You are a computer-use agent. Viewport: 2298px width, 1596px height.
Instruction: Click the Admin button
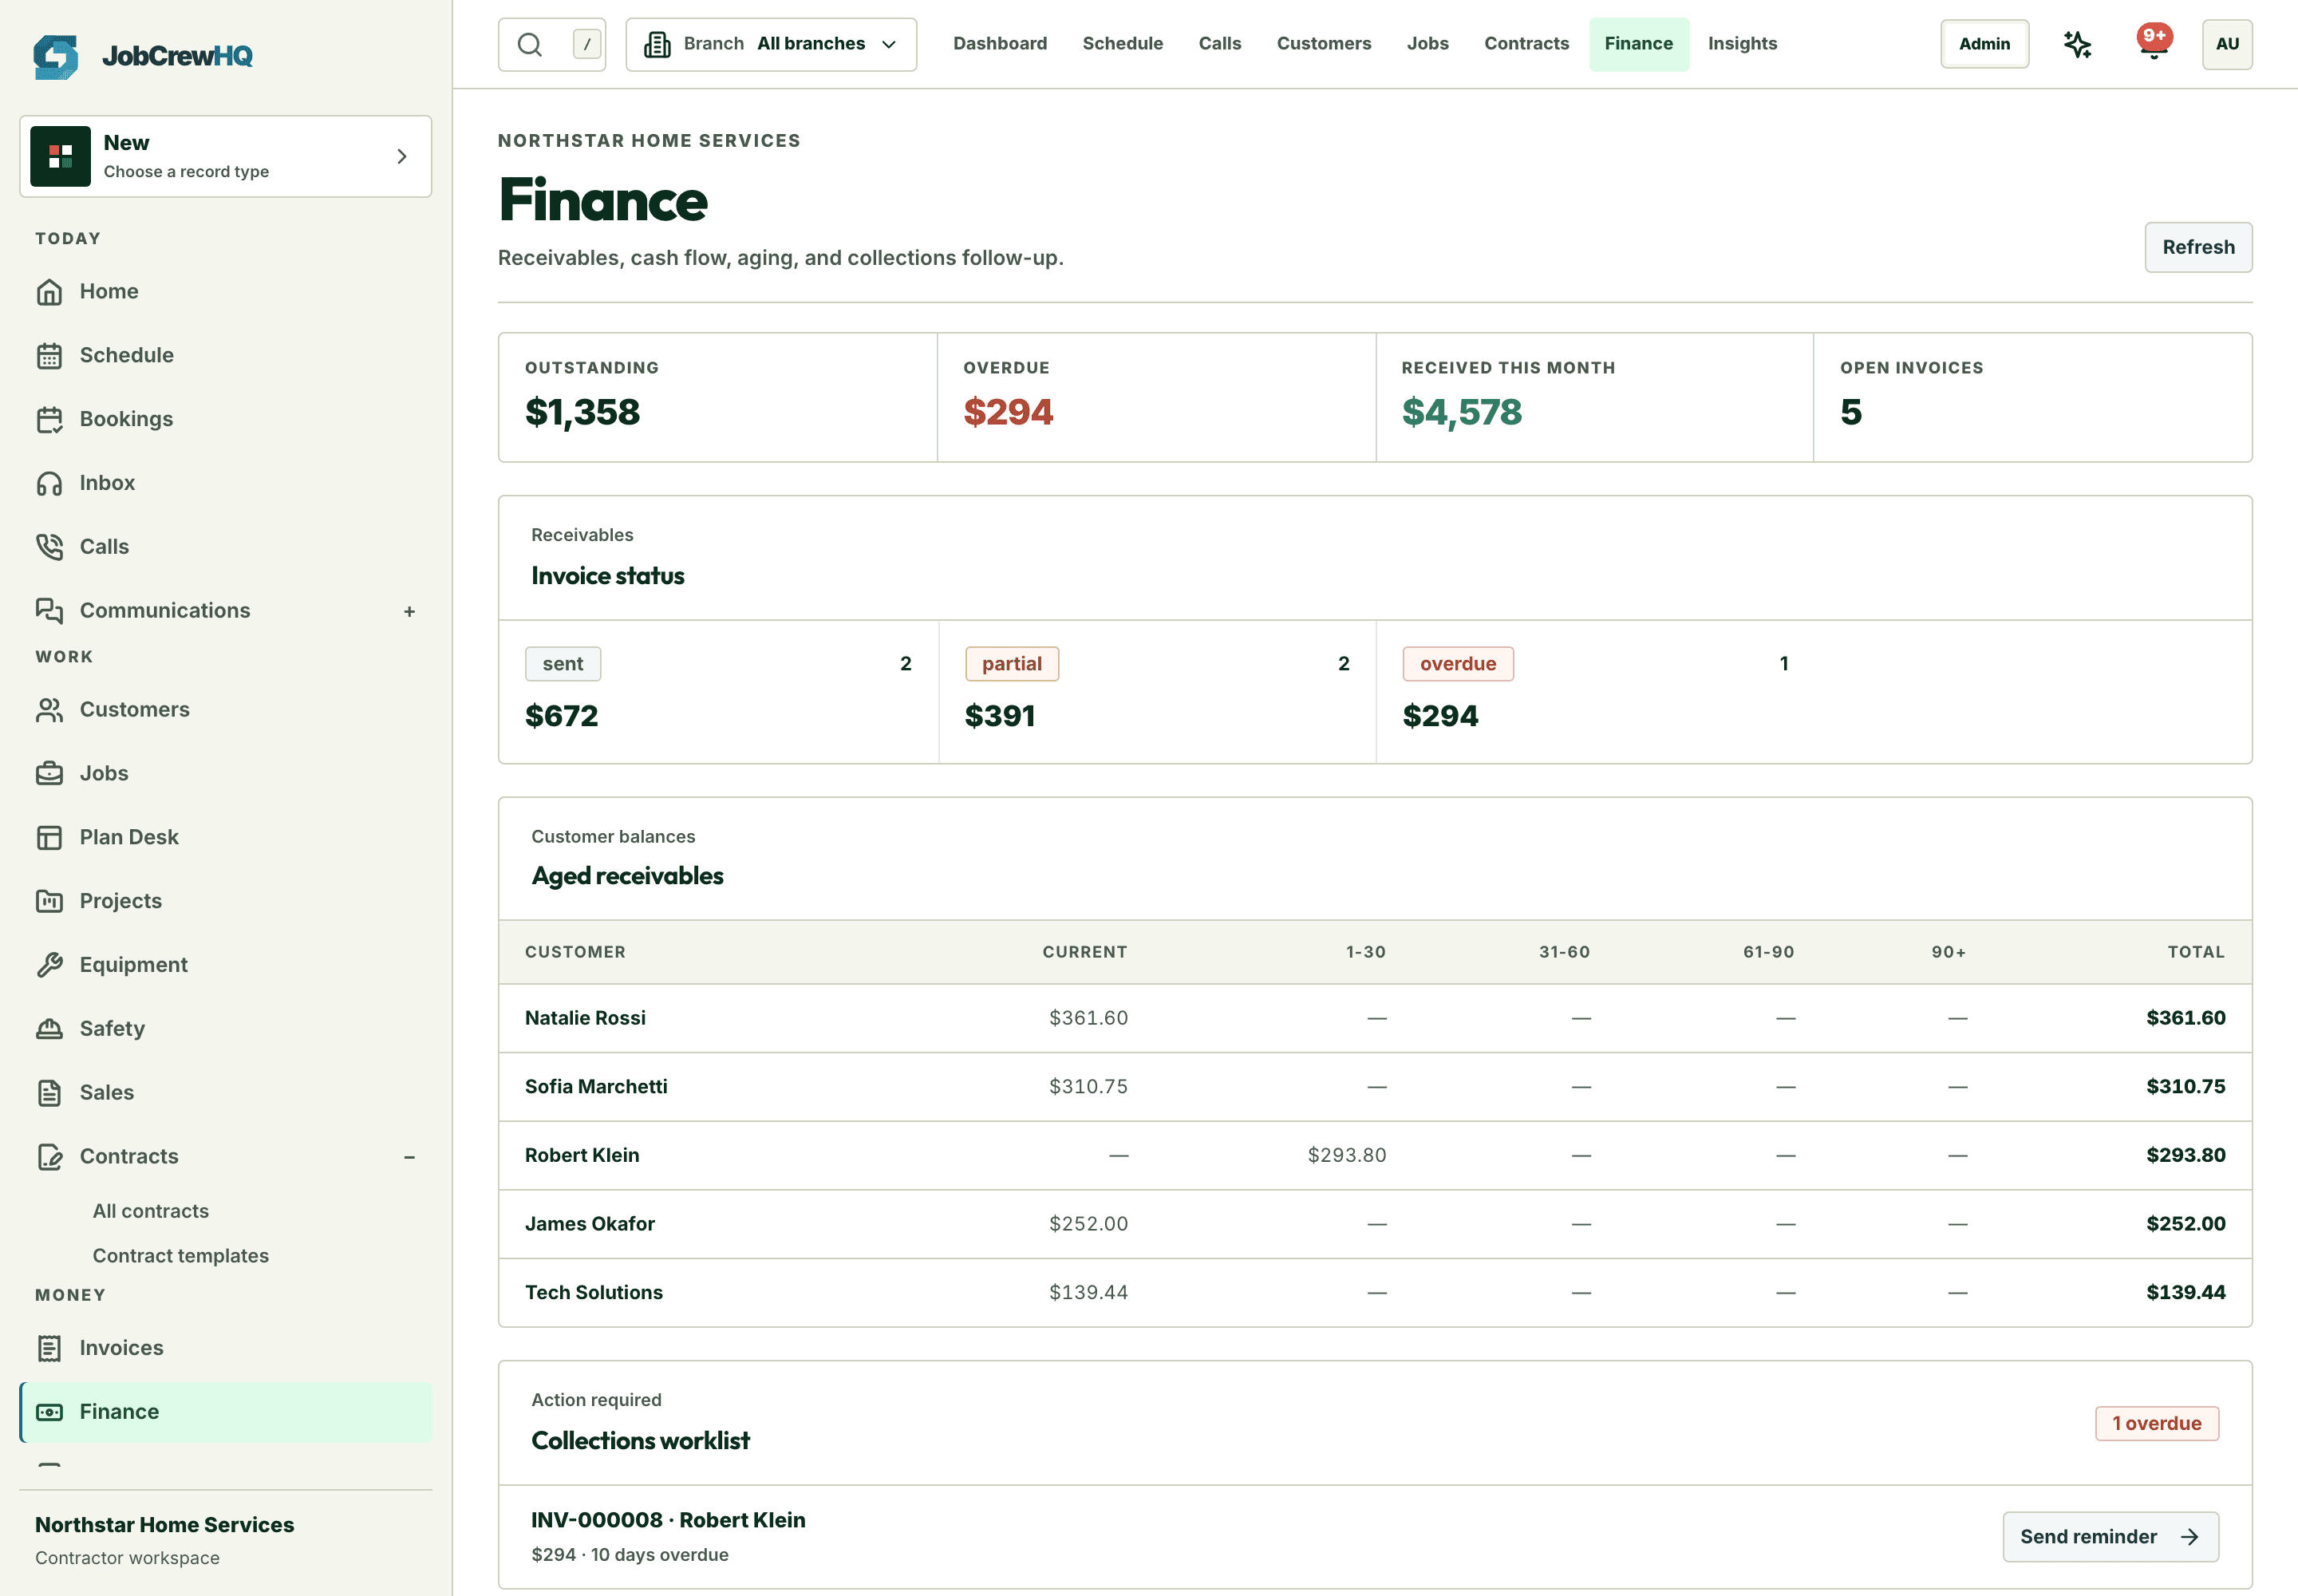click(1984, 44)
